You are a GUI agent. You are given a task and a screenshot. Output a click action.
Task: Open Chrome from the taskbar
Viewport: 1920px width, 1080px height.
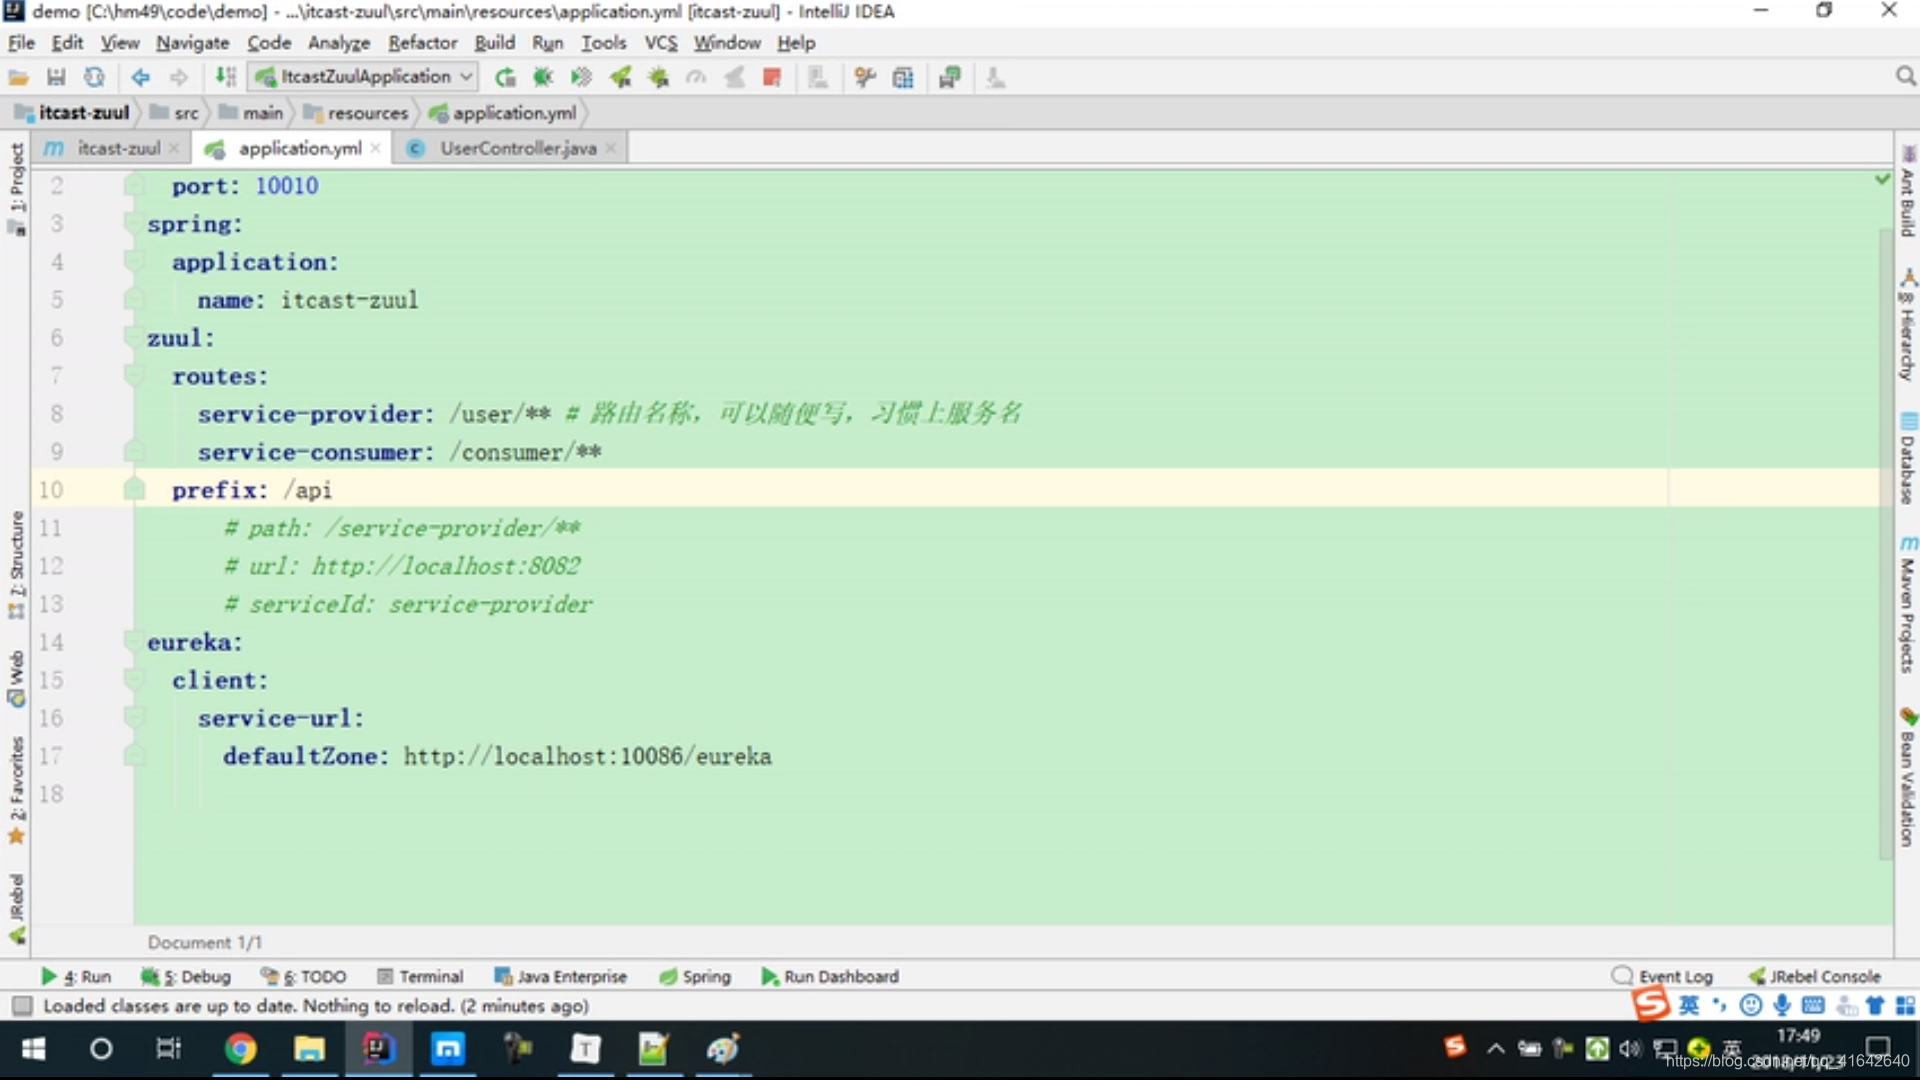click(240, 1049)
